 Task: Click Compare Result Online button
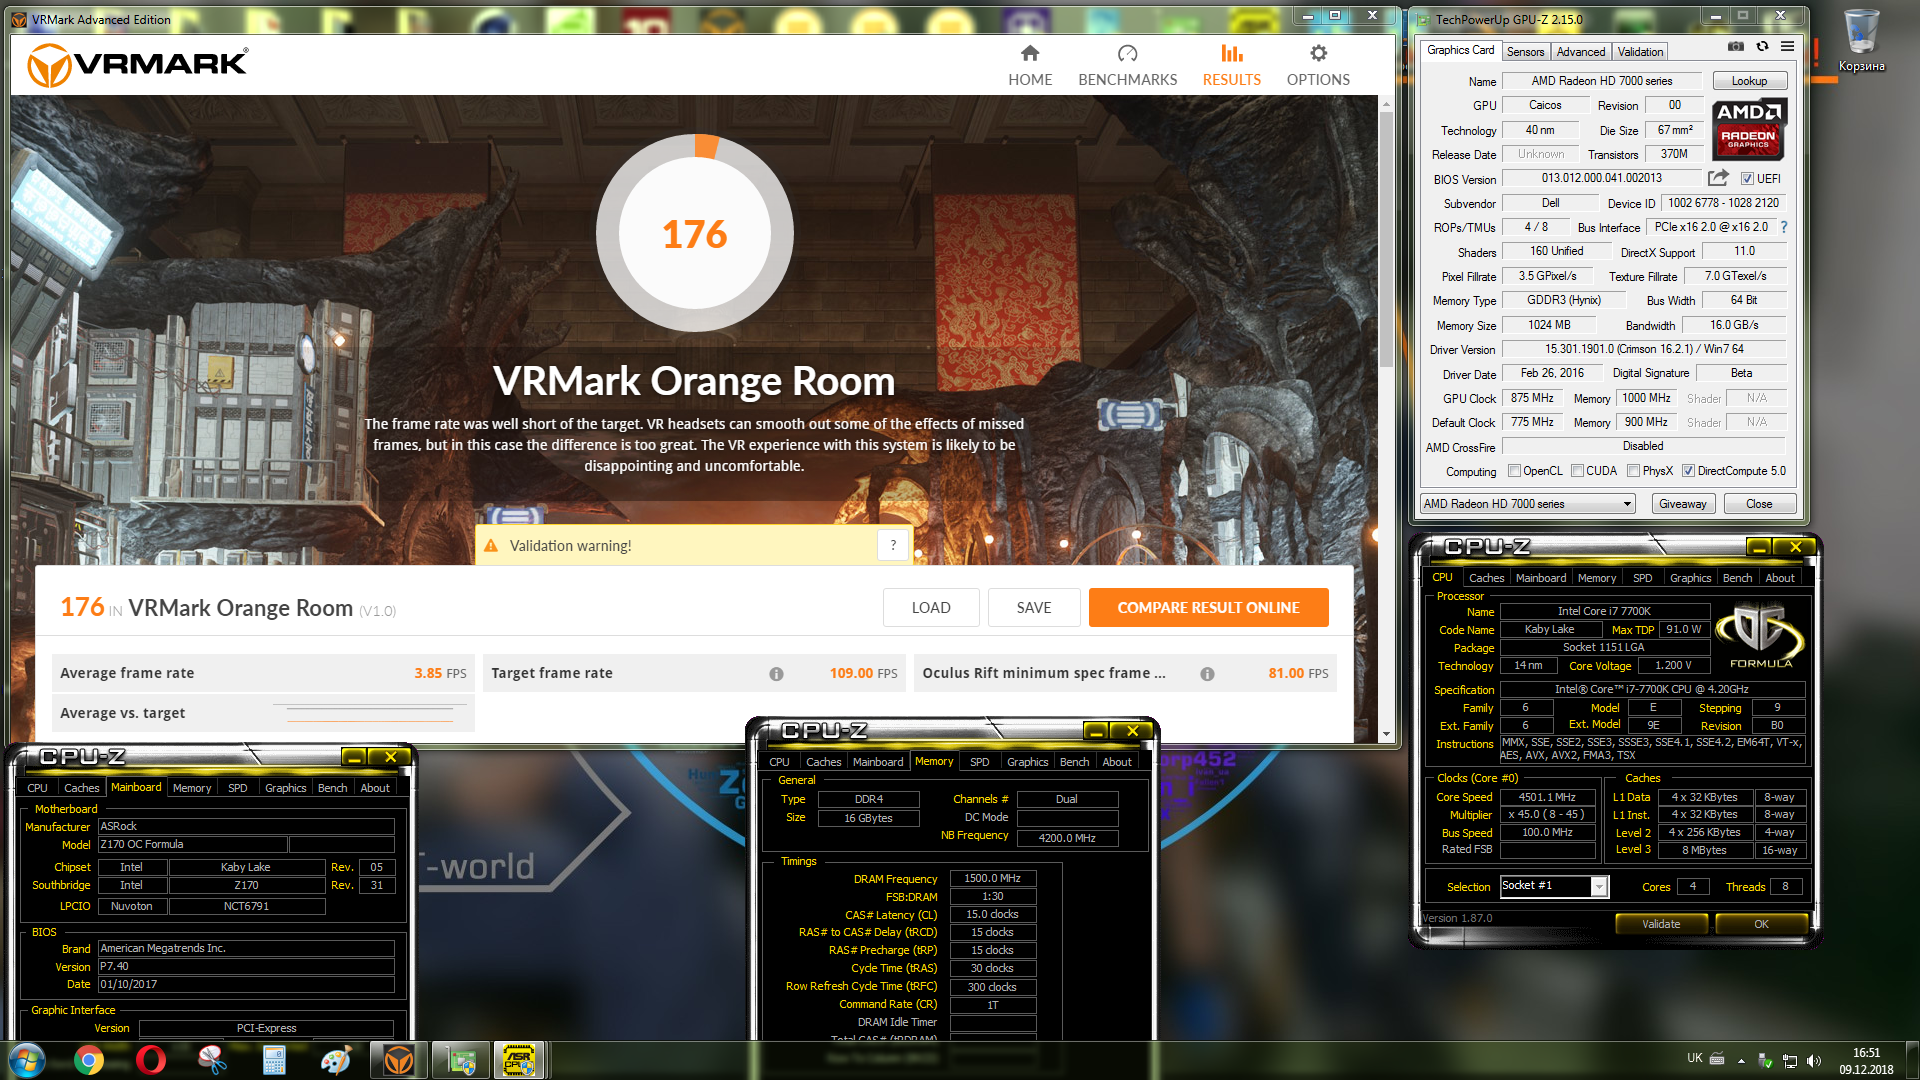click(1208, 608)
